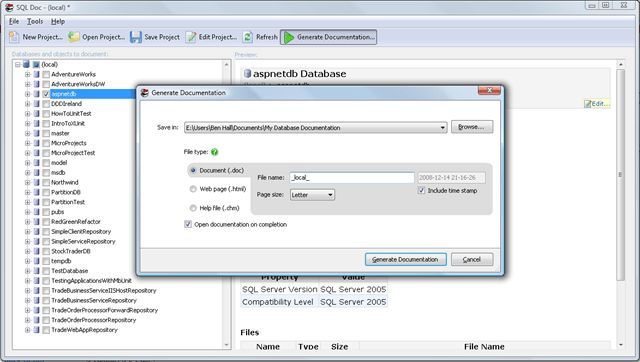Close the Generate Documentation dialog
Image resolution: width=640 pixels, height=362 pixels.
(x=489, y=90)
